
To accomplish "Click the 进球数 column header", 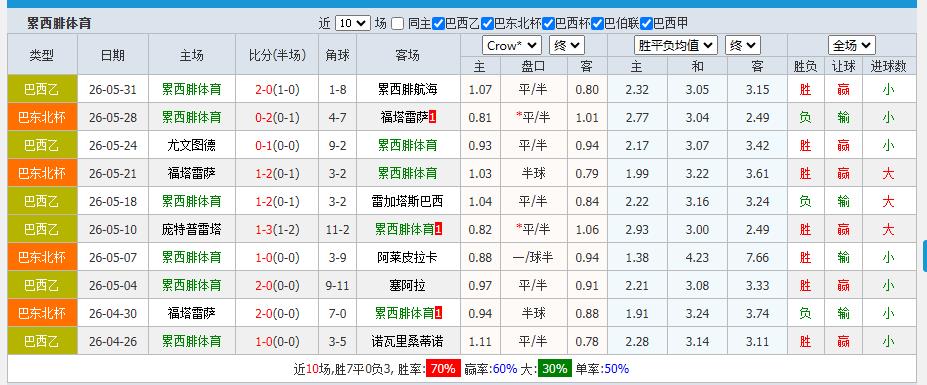I will point(889,66).
